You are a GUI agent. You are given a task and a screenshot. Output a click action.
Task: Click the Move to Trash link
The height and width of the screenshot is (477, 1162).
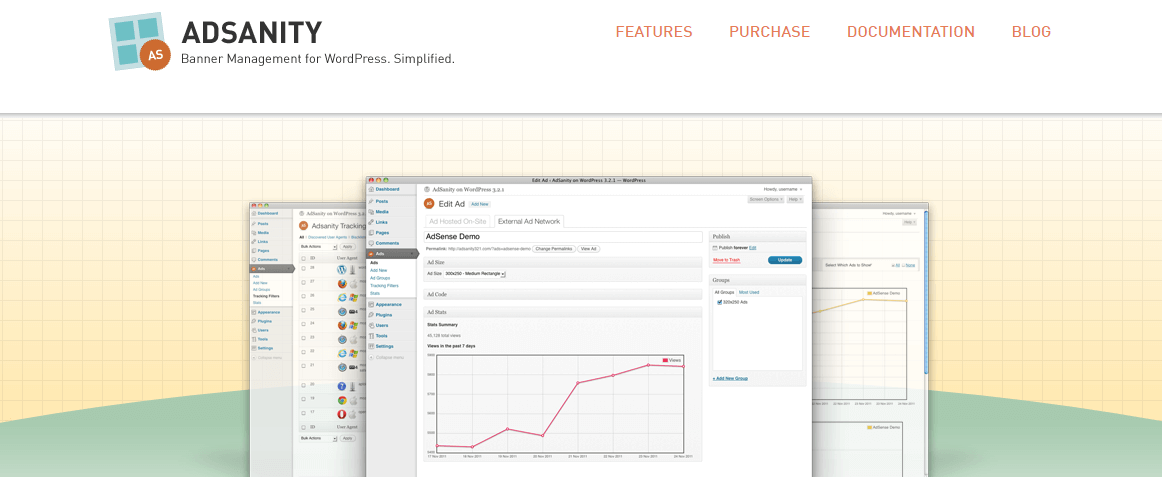(x=726, y=260)
